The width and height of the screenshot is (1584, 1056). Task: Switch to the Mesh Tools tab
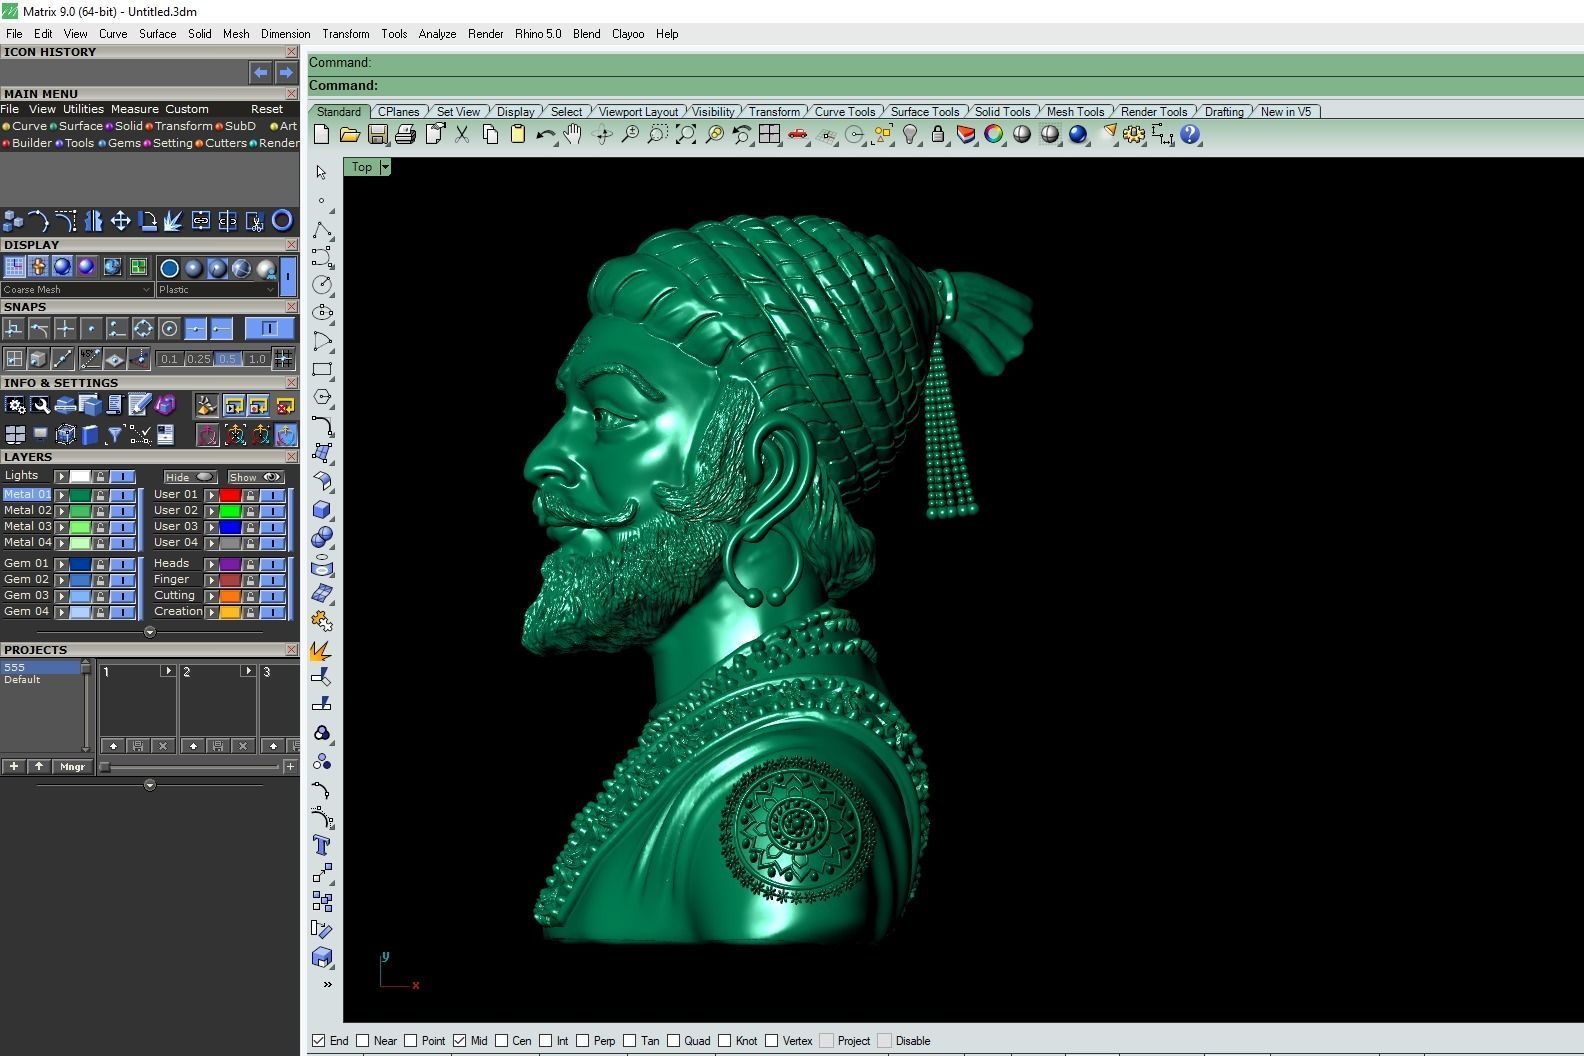click(x=1075, y=112)
